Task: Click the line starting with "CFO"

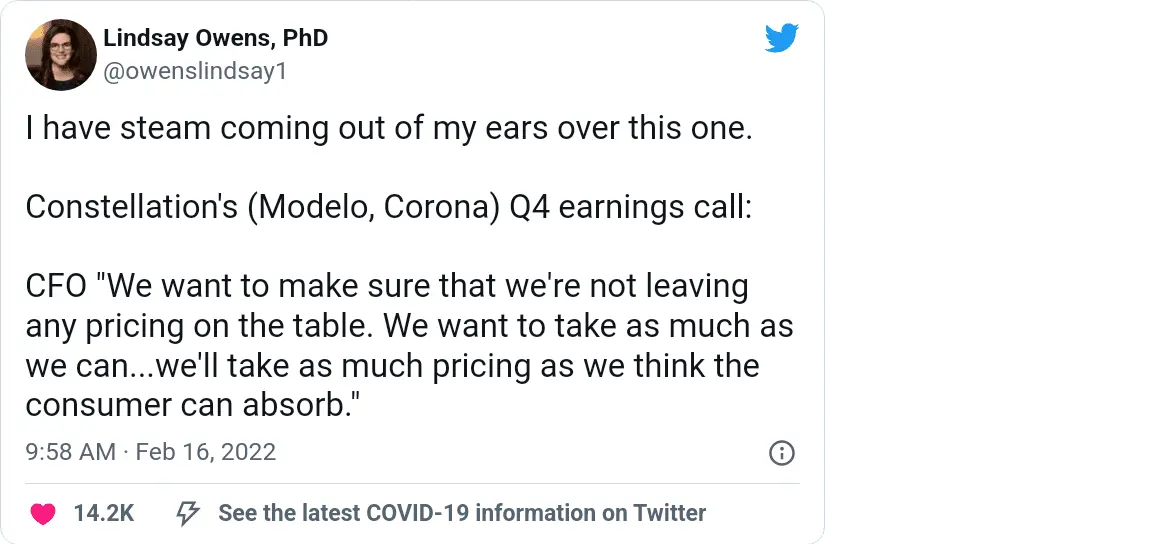Action: [x=386, y=286]
